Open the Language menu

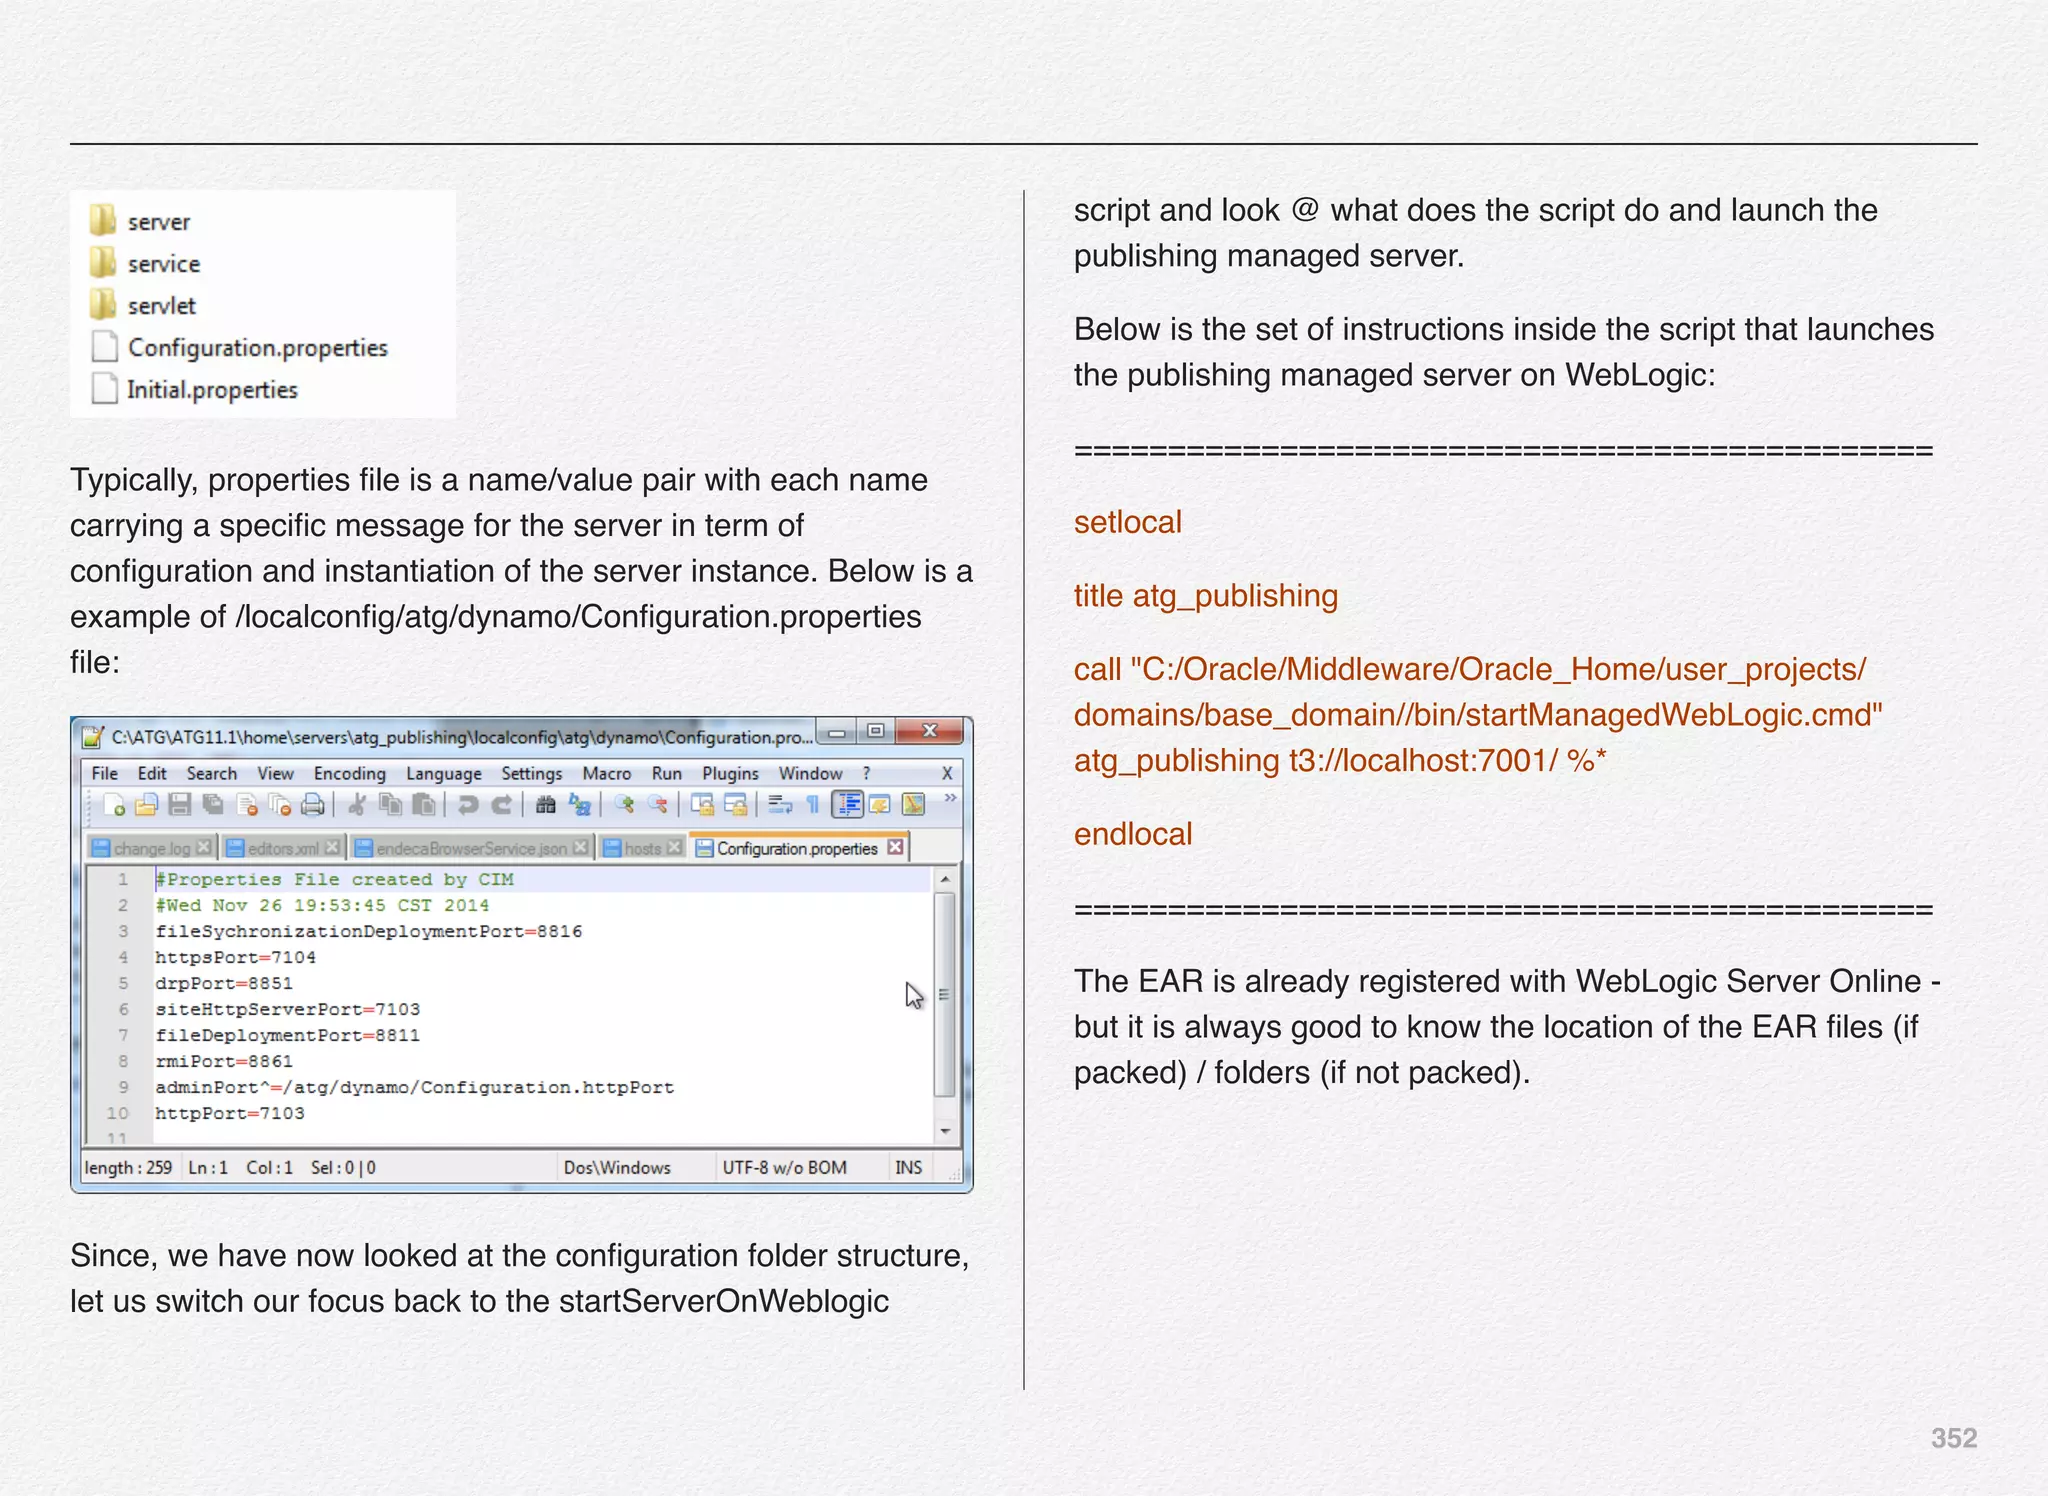click(443, 773)
